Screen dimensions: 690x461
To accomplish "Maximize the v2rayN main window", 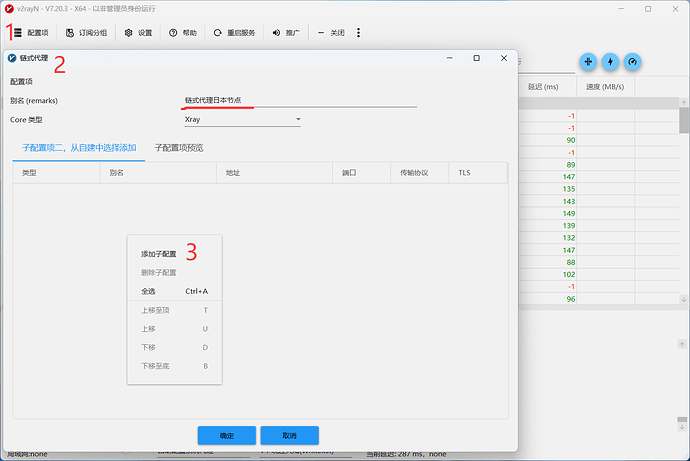I will pyautogui.click(x=648, y=9).
